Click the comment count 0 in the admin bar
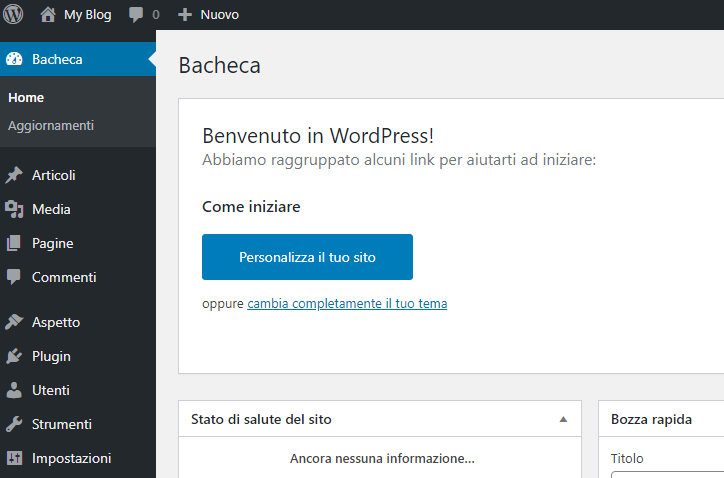Screen dimensions: 724x478 tap(156, 15)
